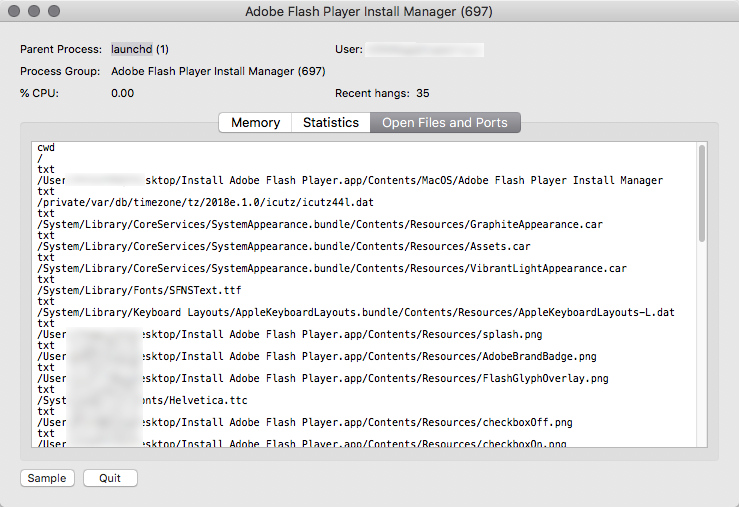
Task: Click the AdobeBrandBadge.png path line
Action: click(316, 357)
